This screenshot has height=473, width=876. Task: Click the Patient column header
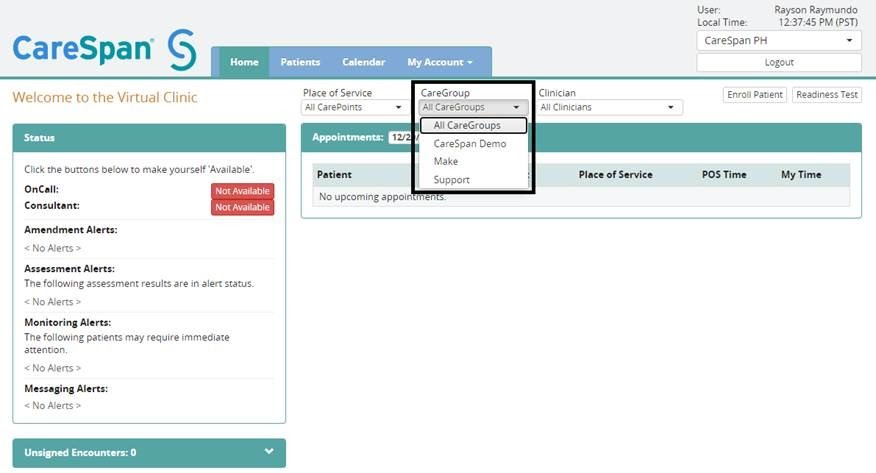click(334, 175)
